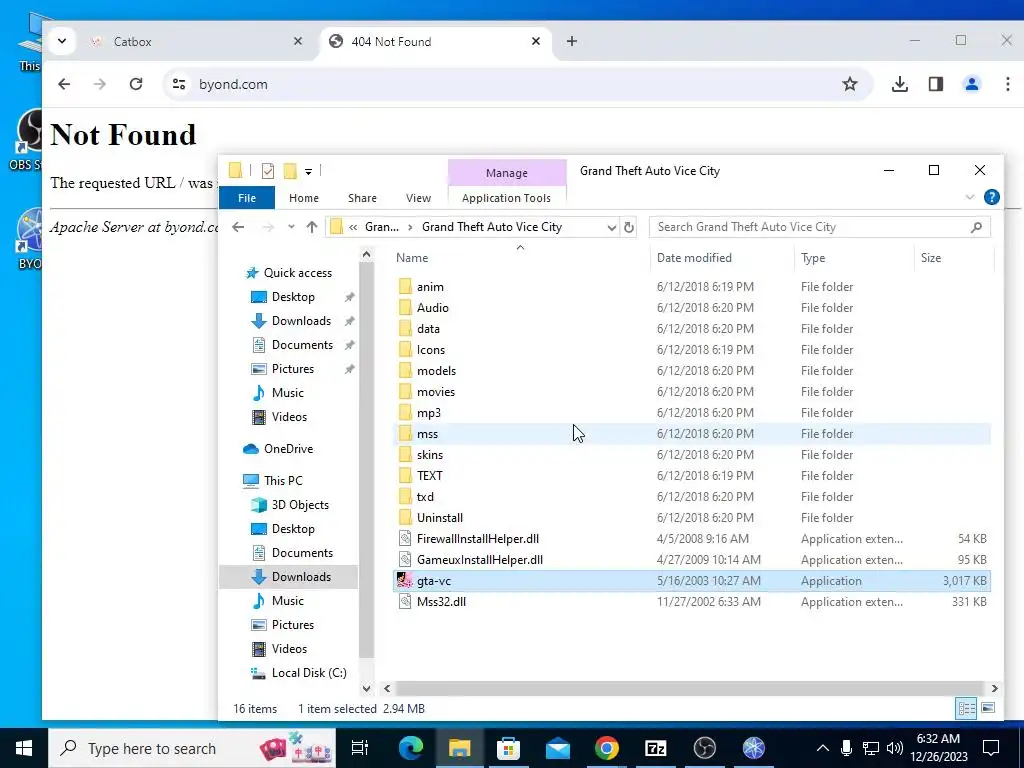Close the 404 Not Found tab
The image size is (1024, 768).
click(536, 41)
